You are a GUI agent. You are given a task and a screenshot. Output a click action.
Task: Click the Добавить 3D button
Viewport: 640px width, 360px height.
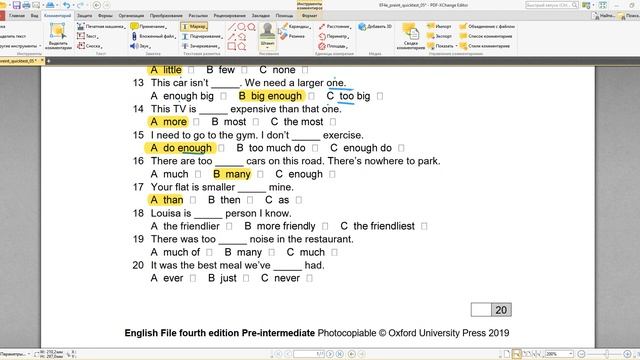pyautogui.click(x=375, y=27)
